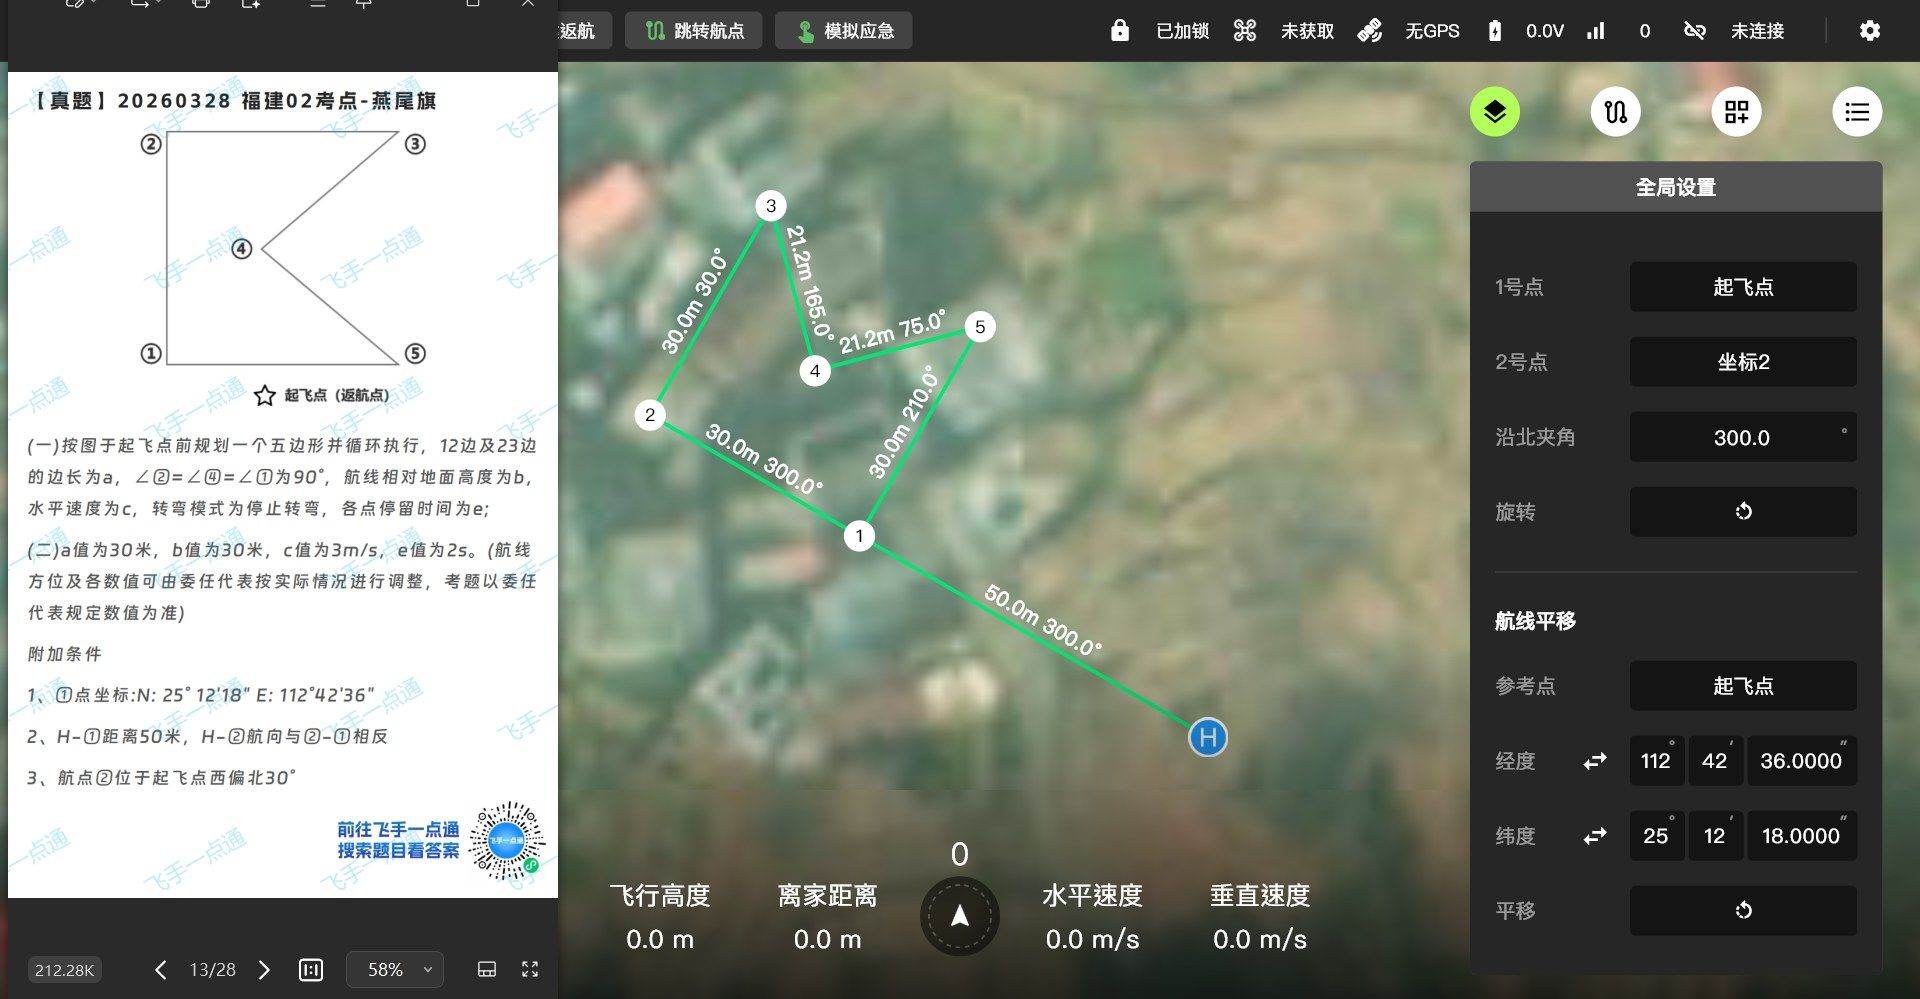The height and width of the screenshot is (999, 1920).
Task: Swap latitude coordinate format
Action: pyautogui.click(x=1595, y=836)
